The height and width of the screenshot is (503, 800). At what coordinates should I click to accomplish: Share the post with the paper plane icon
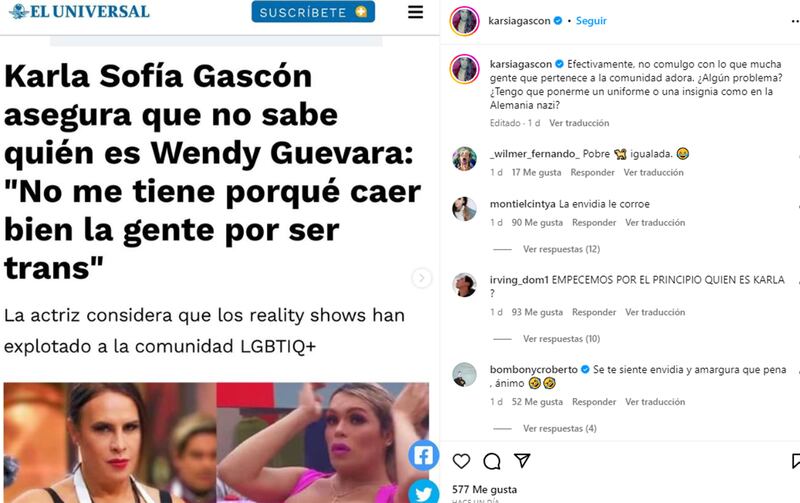coord(522,461)
